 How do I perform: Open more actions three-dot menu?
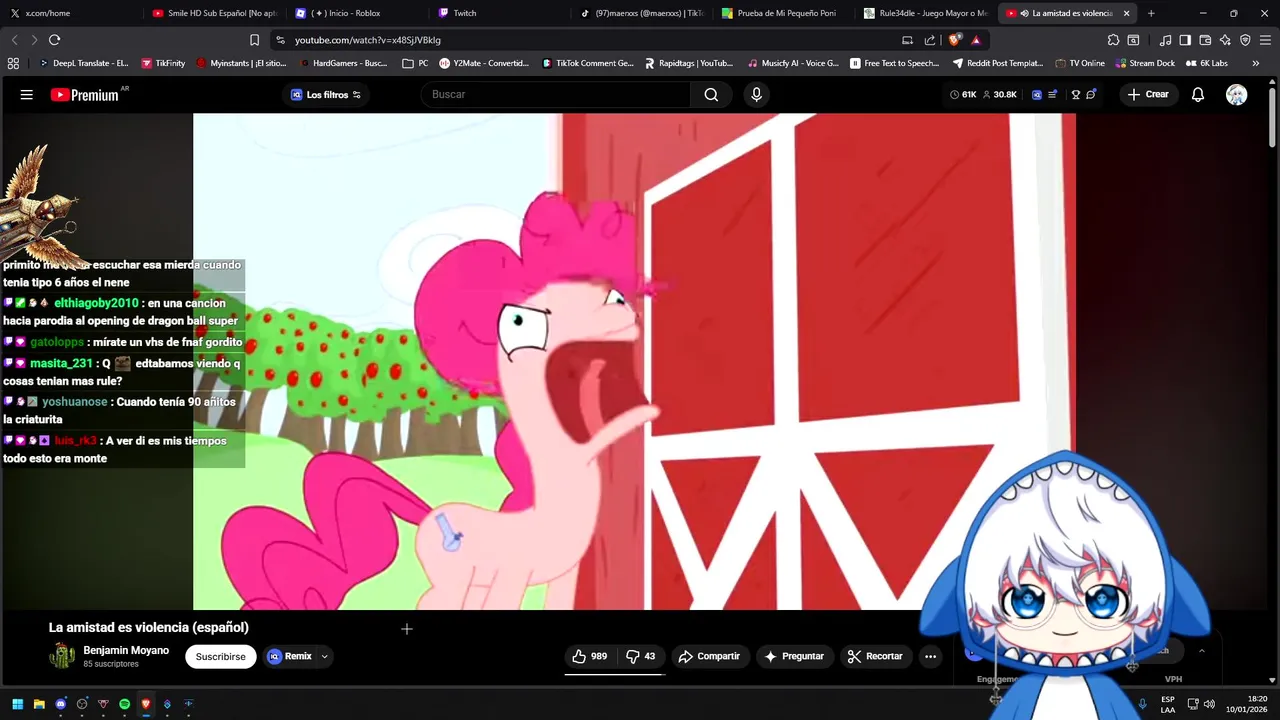[930, 656]
